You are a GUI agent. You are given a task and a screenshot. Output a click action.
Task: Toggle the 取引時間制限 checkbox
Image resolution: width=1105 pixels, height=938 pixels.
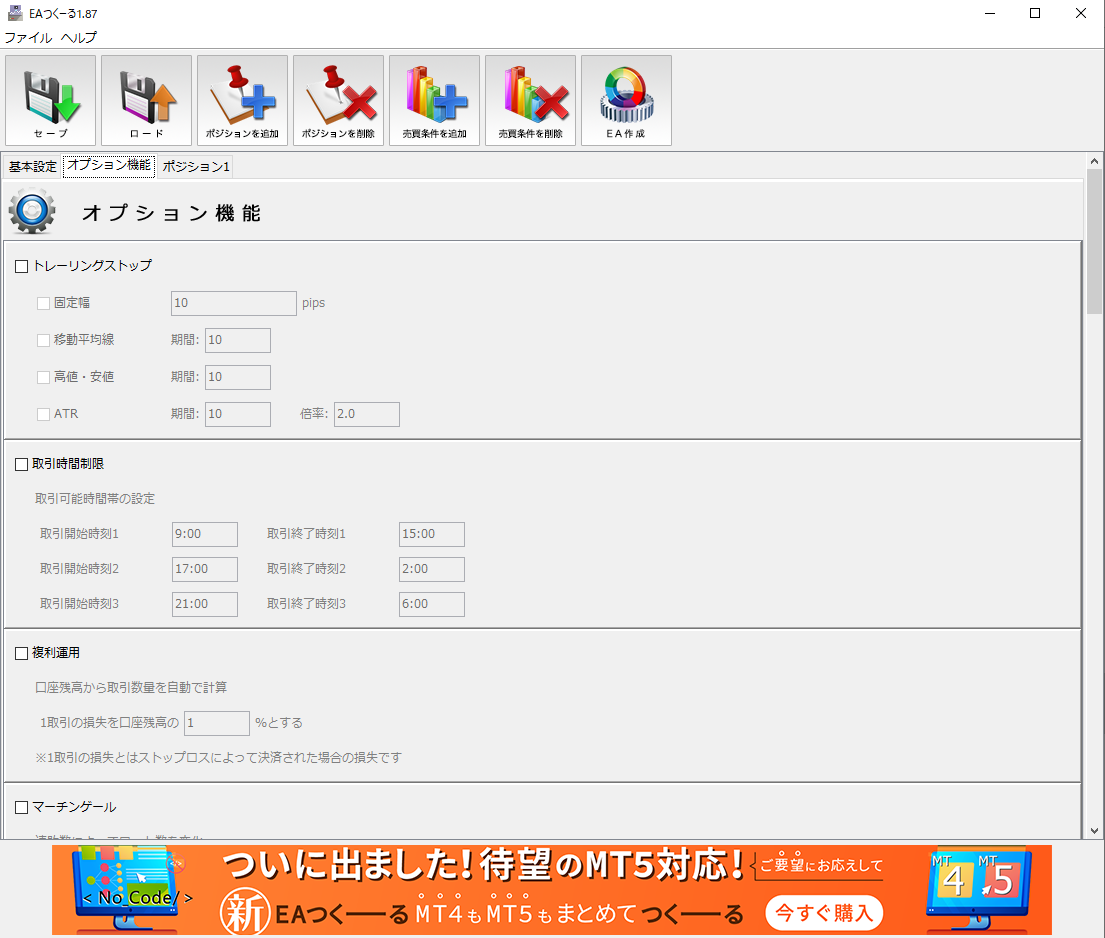pyautogui.click(x=22, y=465)
